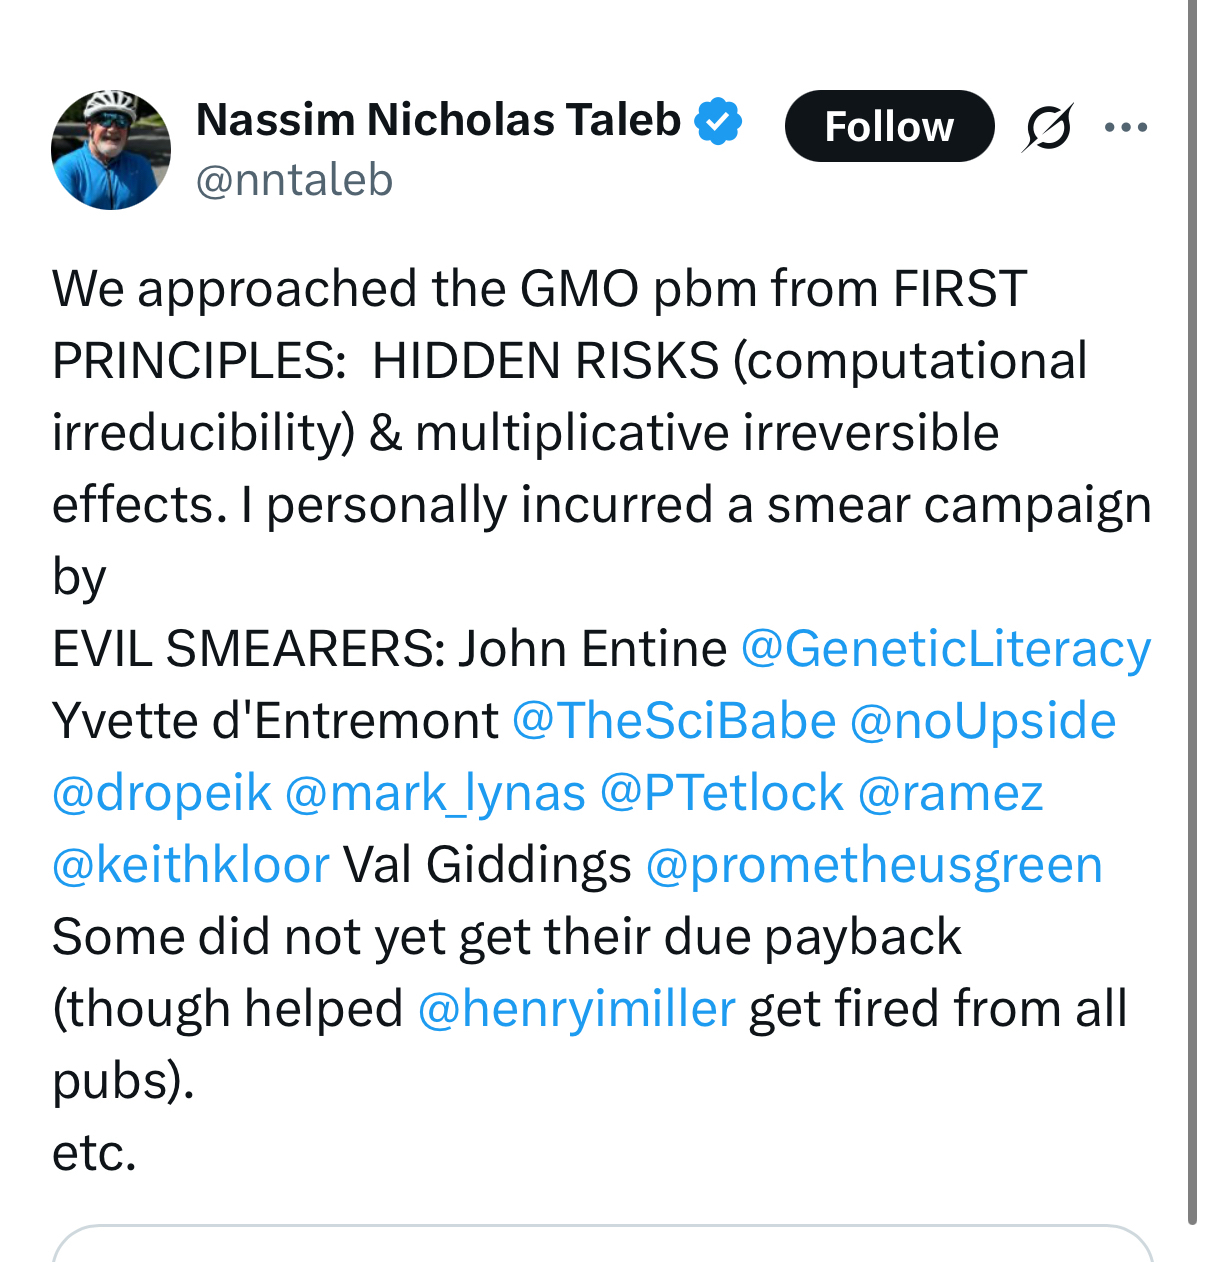The width and height of the screenshot is (1206, 1262).
Task: Open the @TheSciBabe mention
Action: coord(673,721)
